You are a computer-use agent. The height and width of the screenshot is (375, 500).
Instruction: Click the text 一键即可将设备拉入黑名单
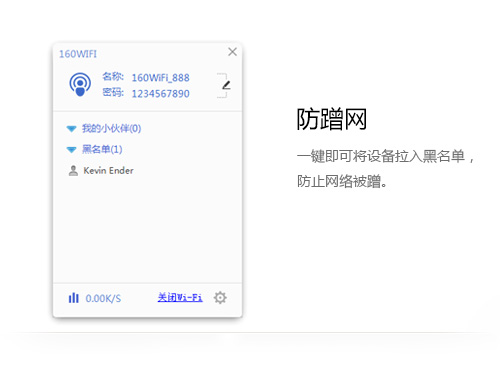point(381,156)
